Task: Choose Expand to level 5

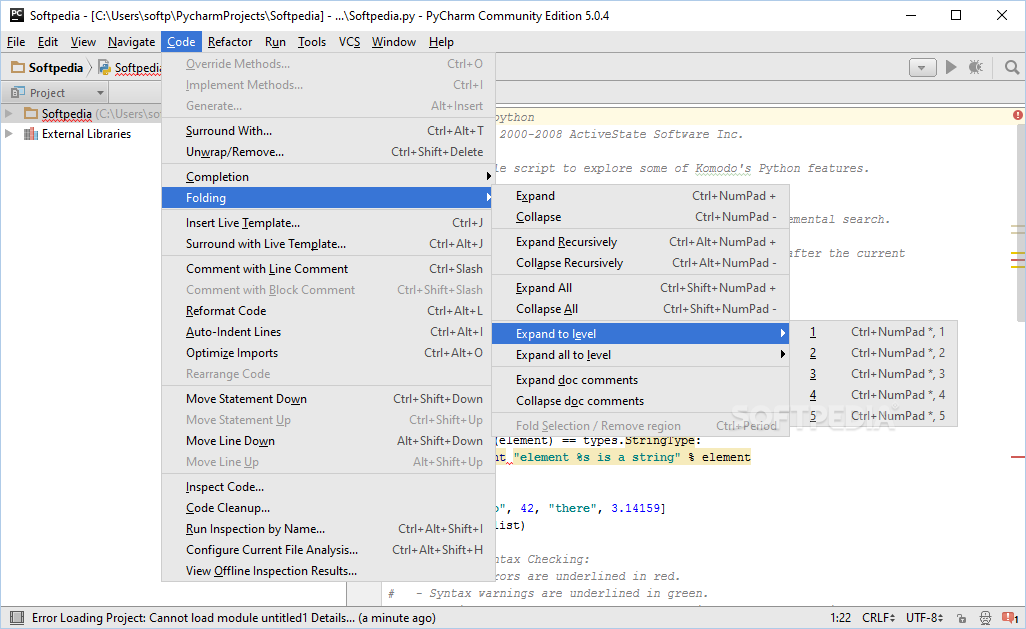Action: [x=874, y=416]
